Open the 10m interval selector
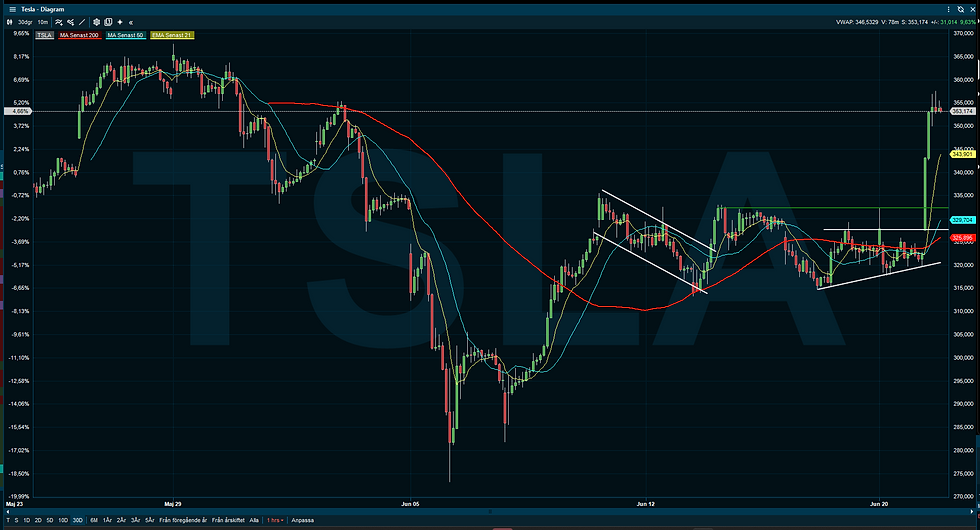 click(x=42, y=22)
